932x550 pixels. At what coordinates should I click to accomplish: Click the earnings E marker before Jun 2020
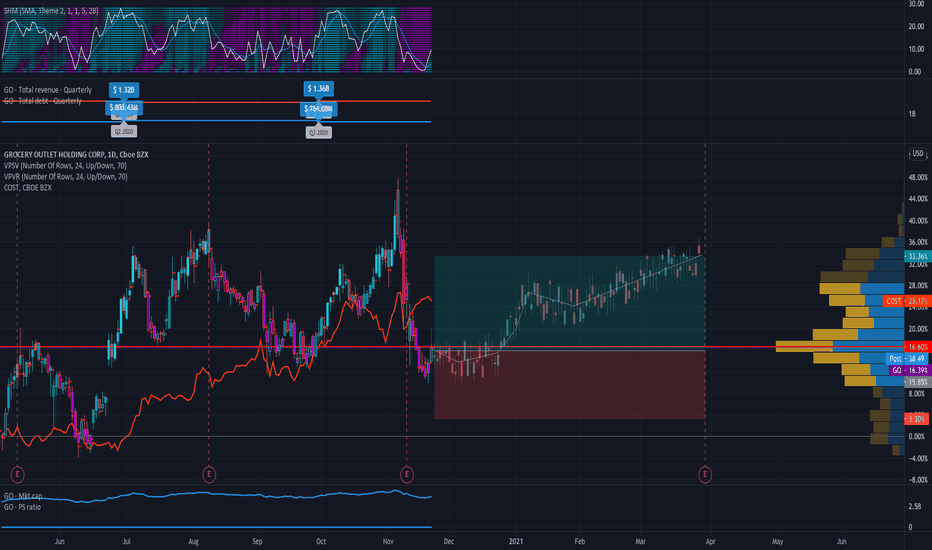17,474
